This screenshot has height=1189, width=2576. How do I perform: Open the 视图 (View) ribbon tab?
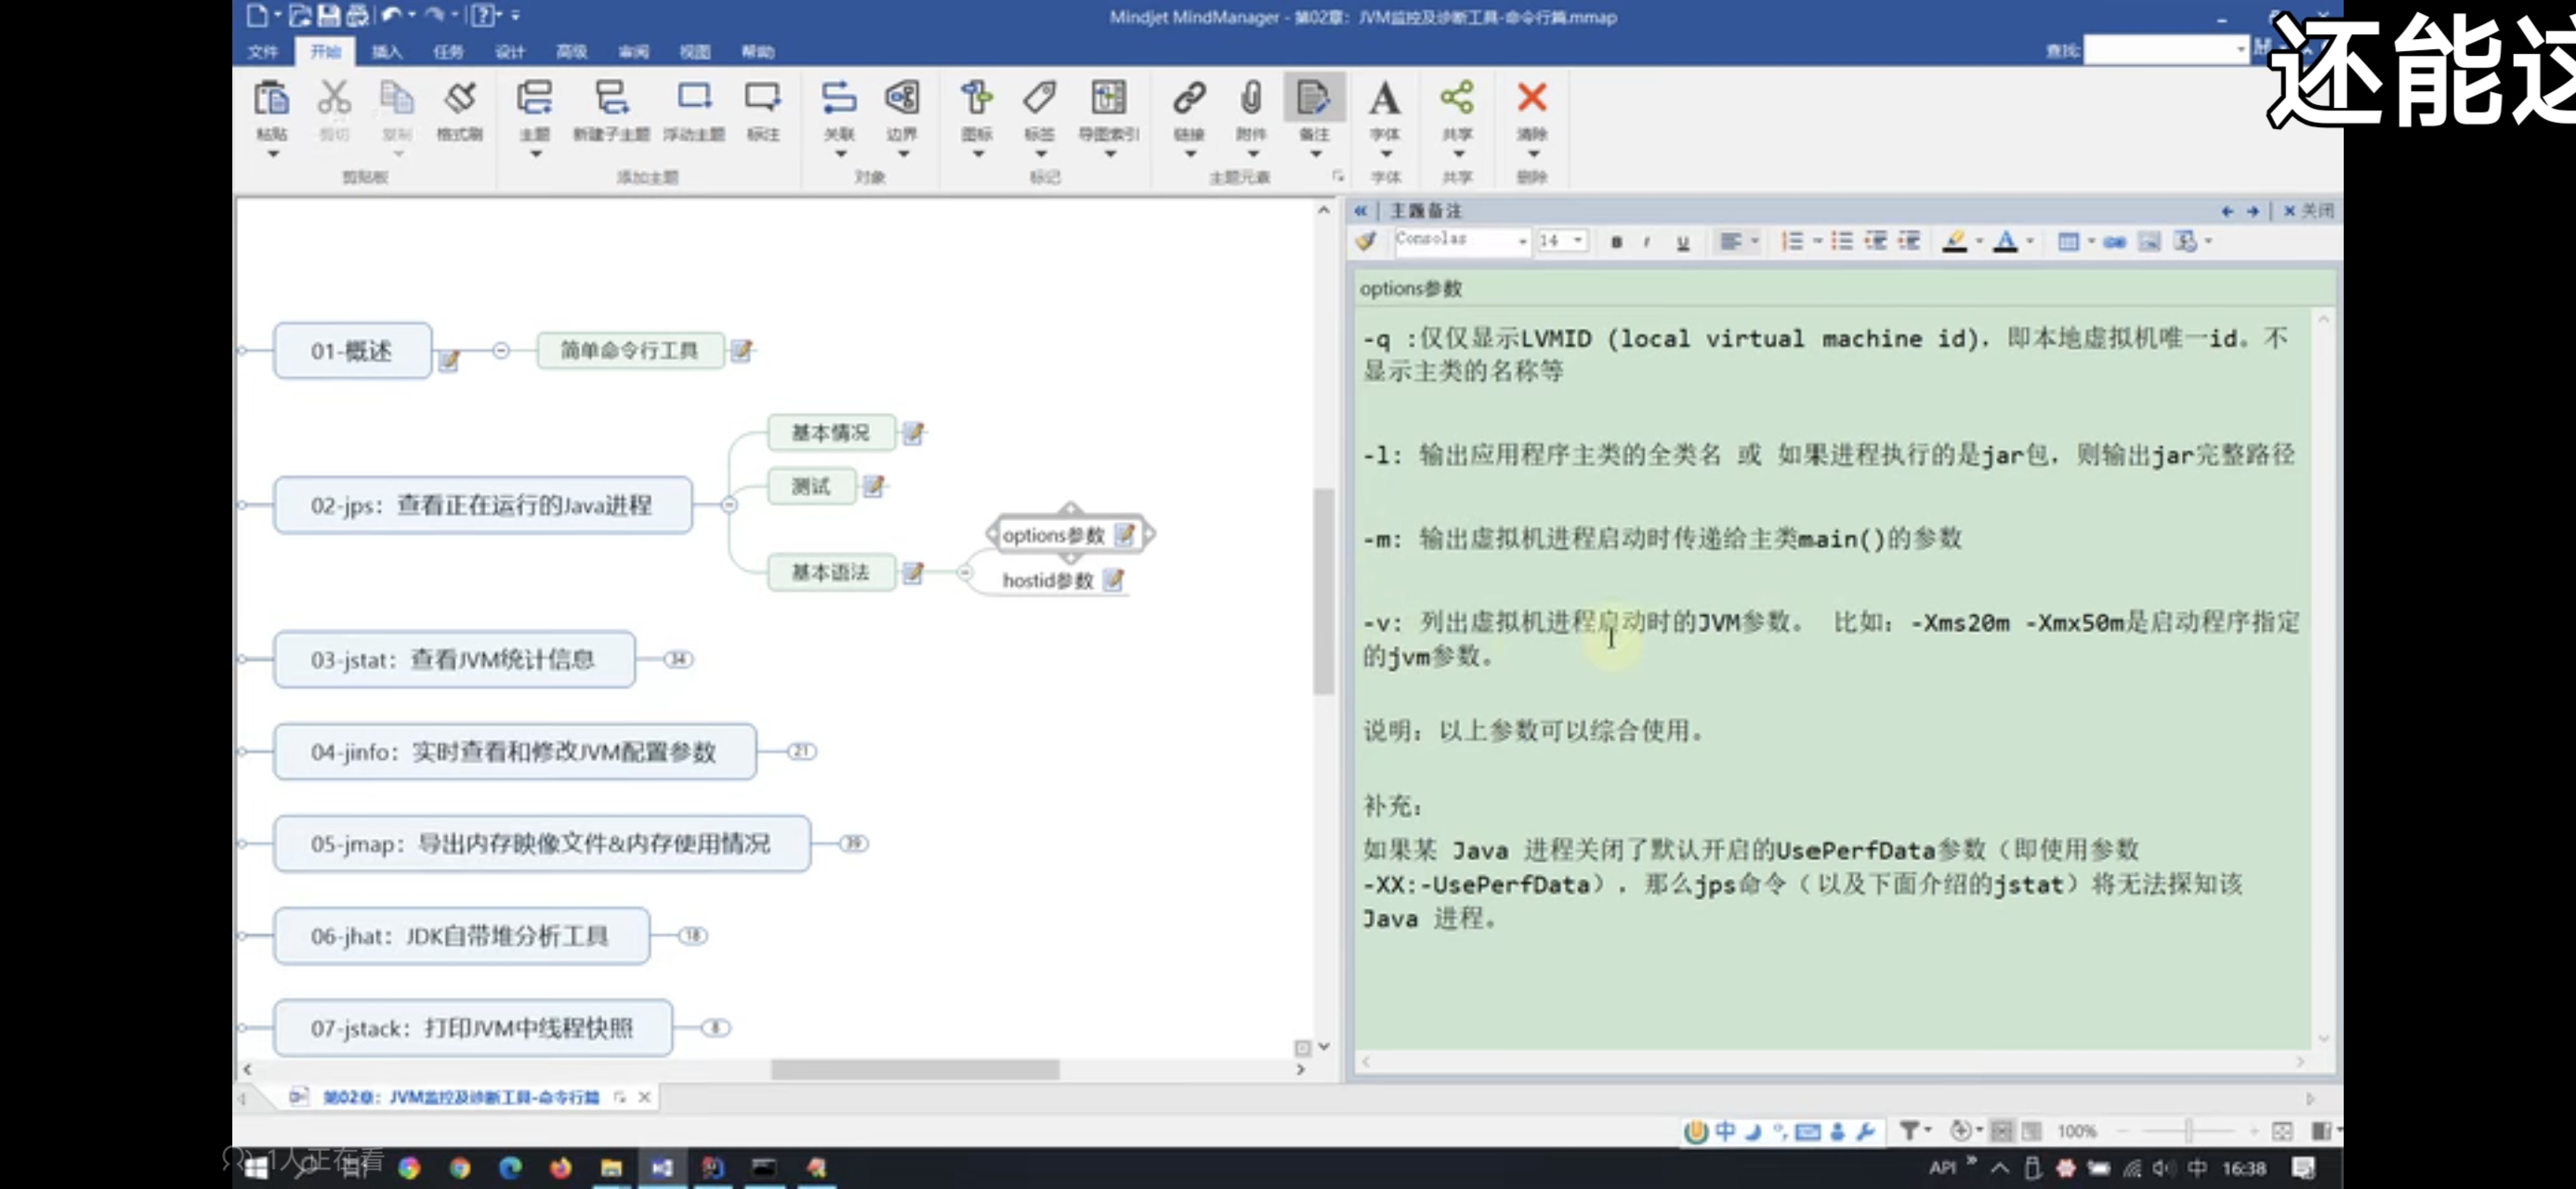pos(695,52)
